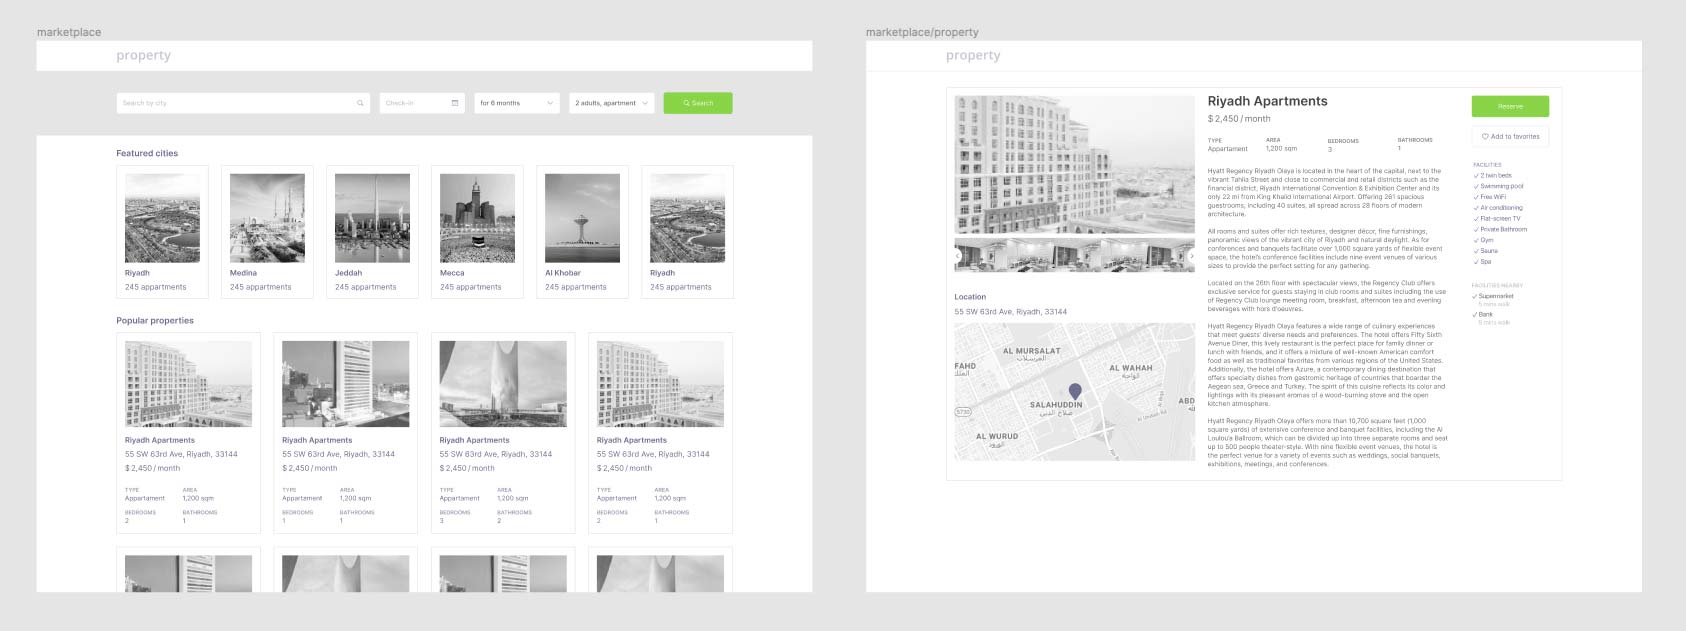Expand the "for 6 months" duration dropdown

click(x=516, y=103)
